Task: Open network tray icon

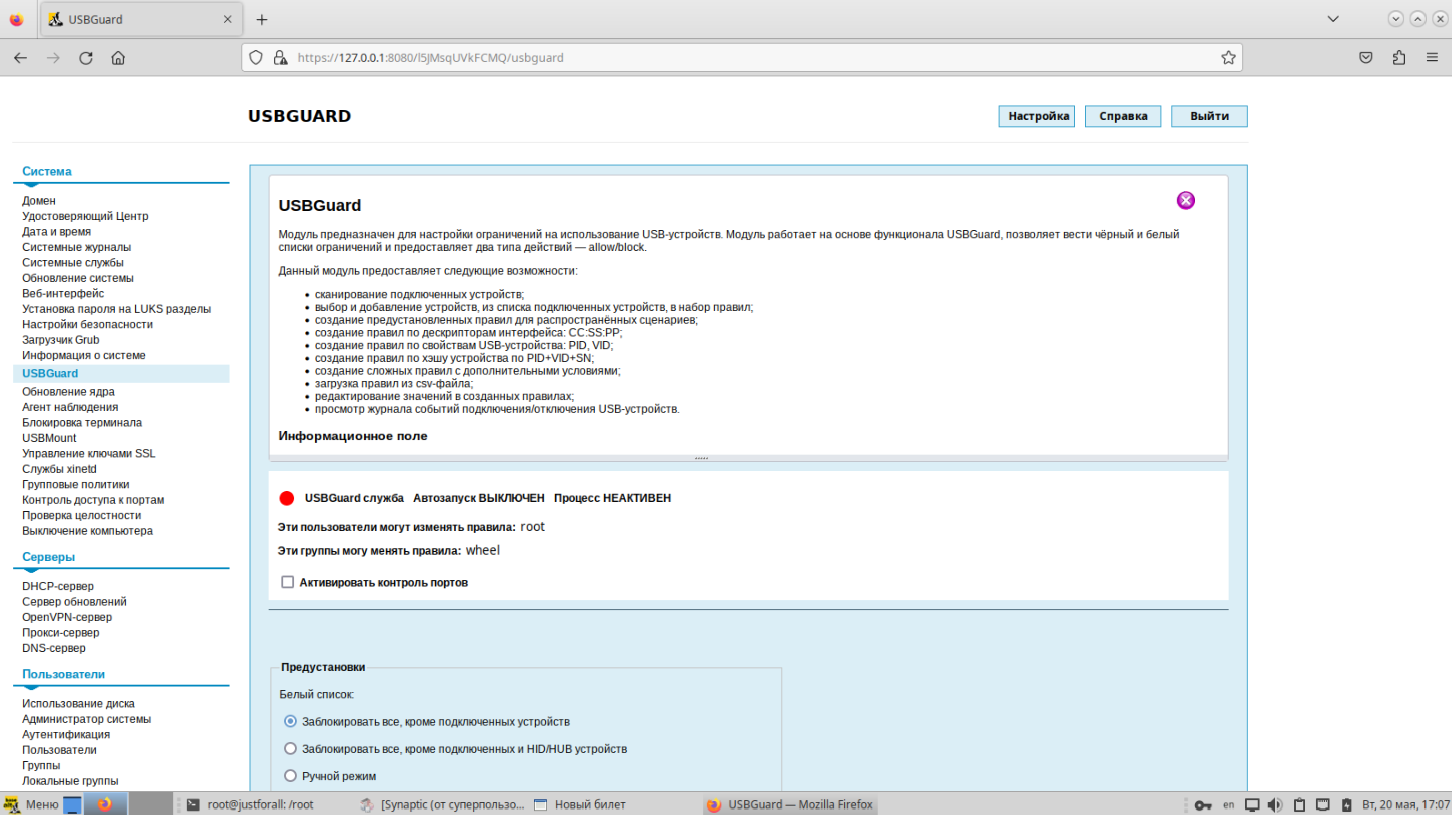Action: point(1322,805)
